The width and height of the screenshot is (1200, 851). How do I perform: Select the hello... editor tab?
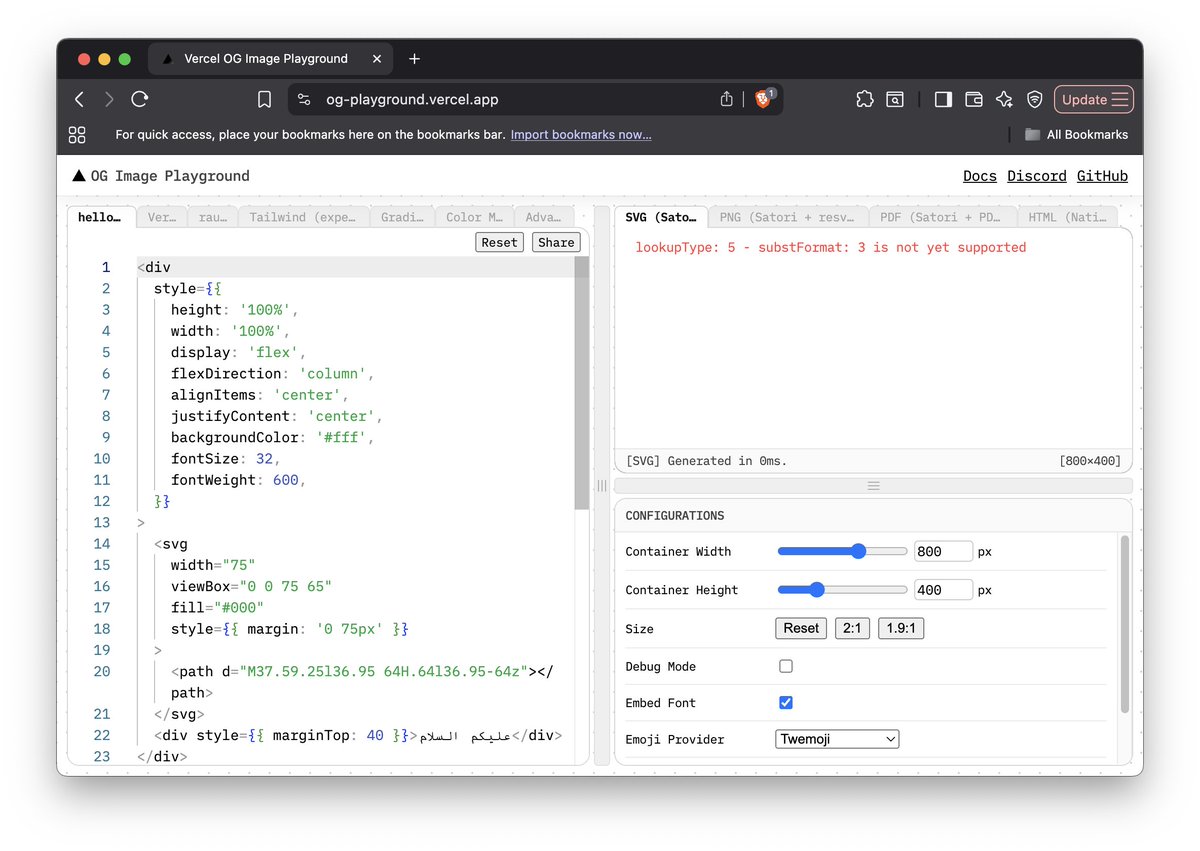[100, 217]
